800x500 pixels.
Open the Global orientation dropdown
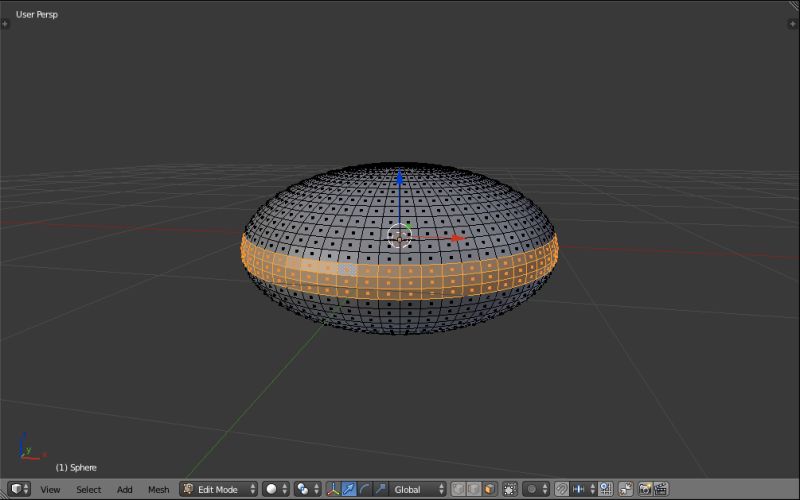pyautogui.click(x=417, y=489)
